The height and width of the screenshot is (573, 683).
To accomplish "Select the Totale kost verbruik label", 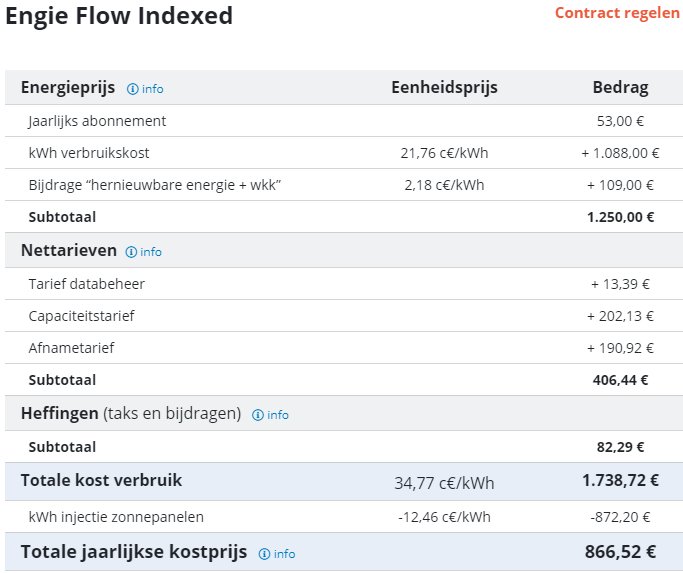I will pos(101,480).
